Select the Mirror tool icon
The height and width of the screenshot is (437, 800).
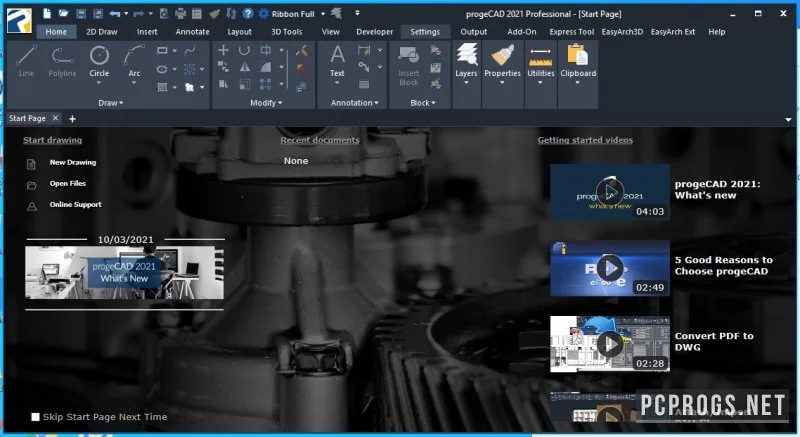click(x=245, y=67)
